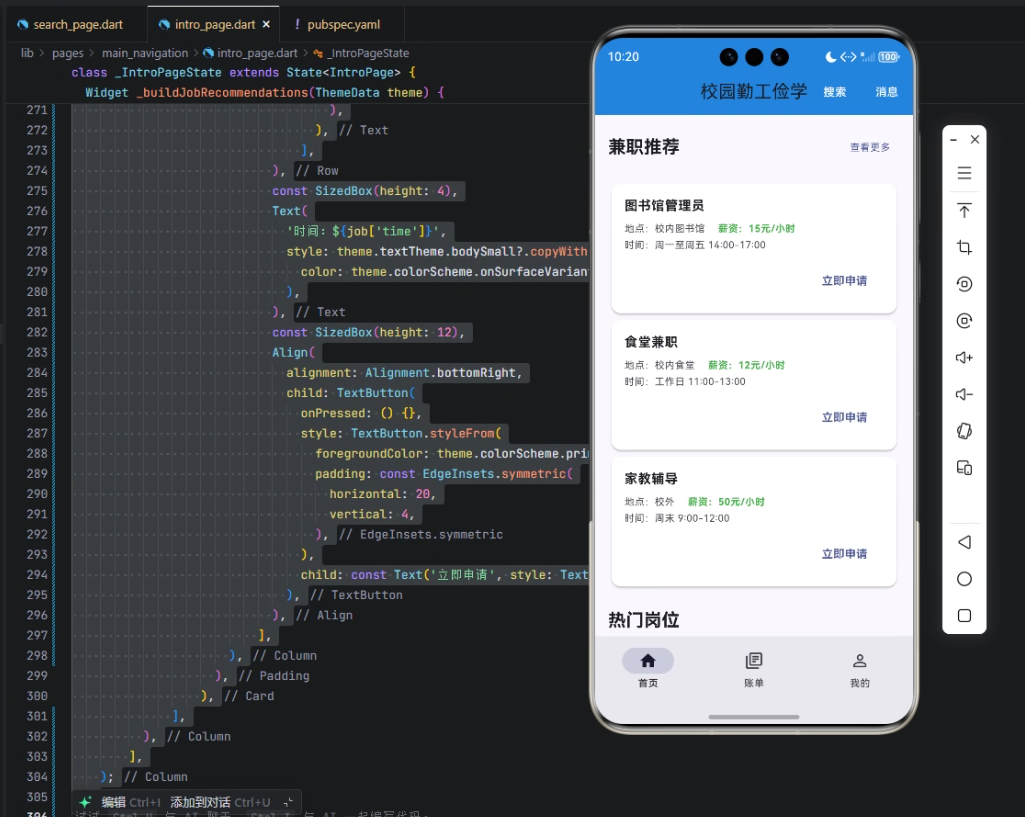Click the second emulator rotate icon

pyautogui.click(x=964, y=320)
